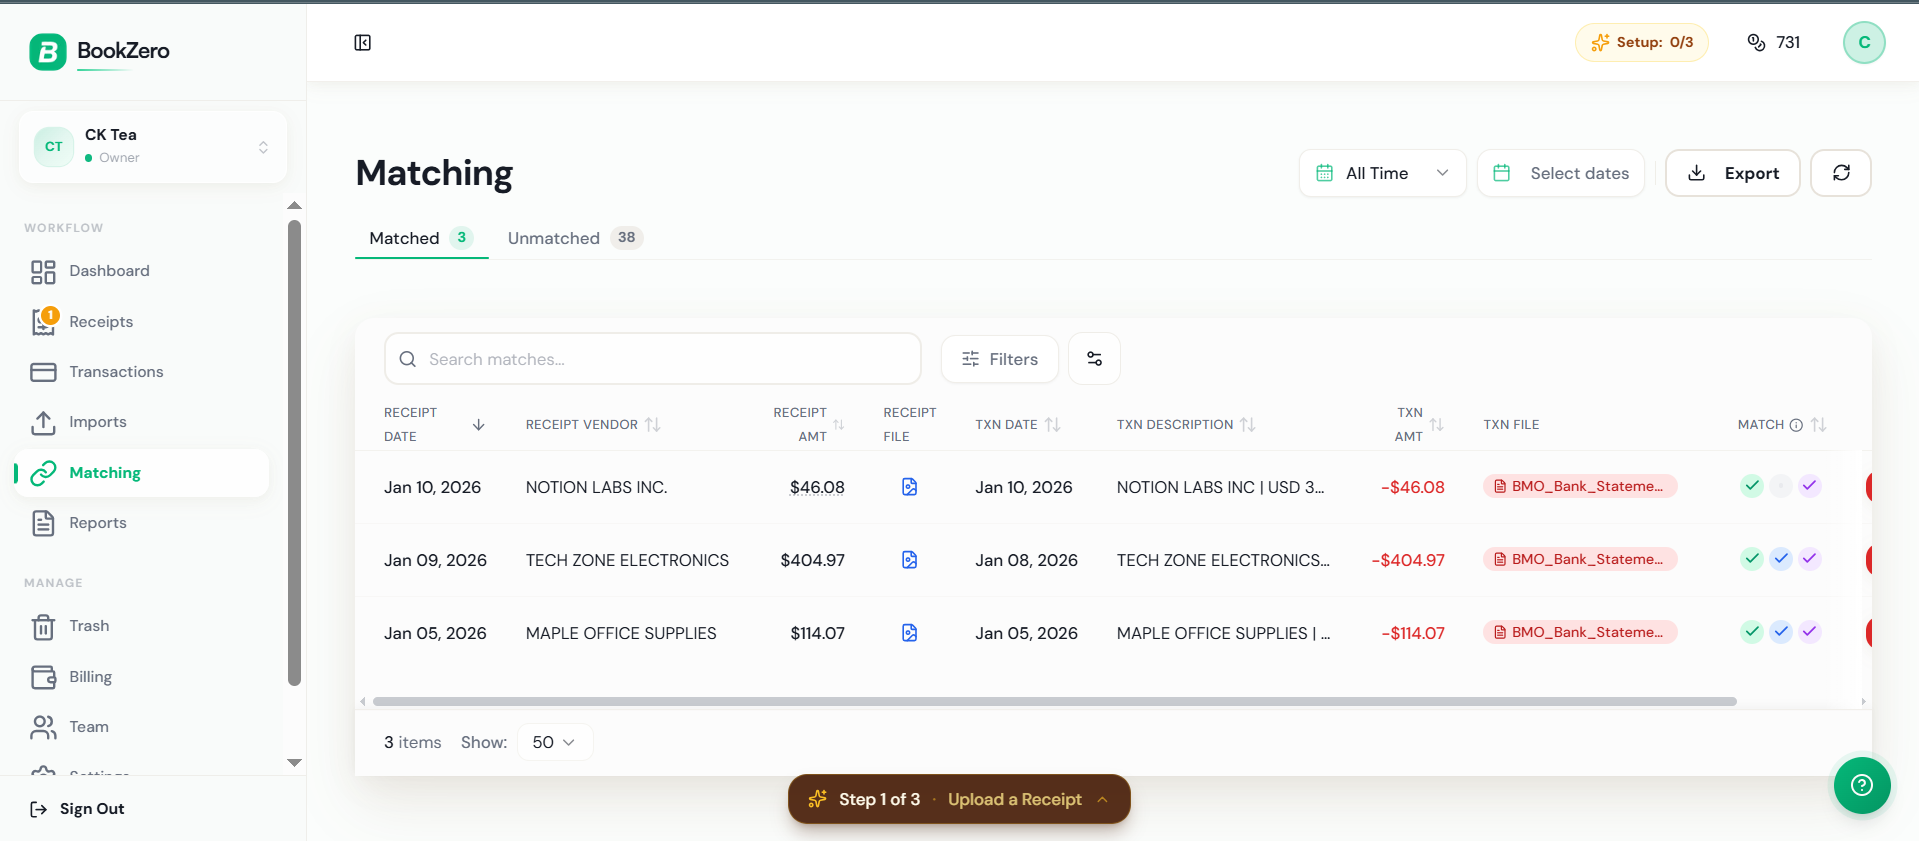Open BMO_Bank_Statement file in Maple Office row
The image size is (1919, 841).
pyautogui.click(x=1579, y=632)
